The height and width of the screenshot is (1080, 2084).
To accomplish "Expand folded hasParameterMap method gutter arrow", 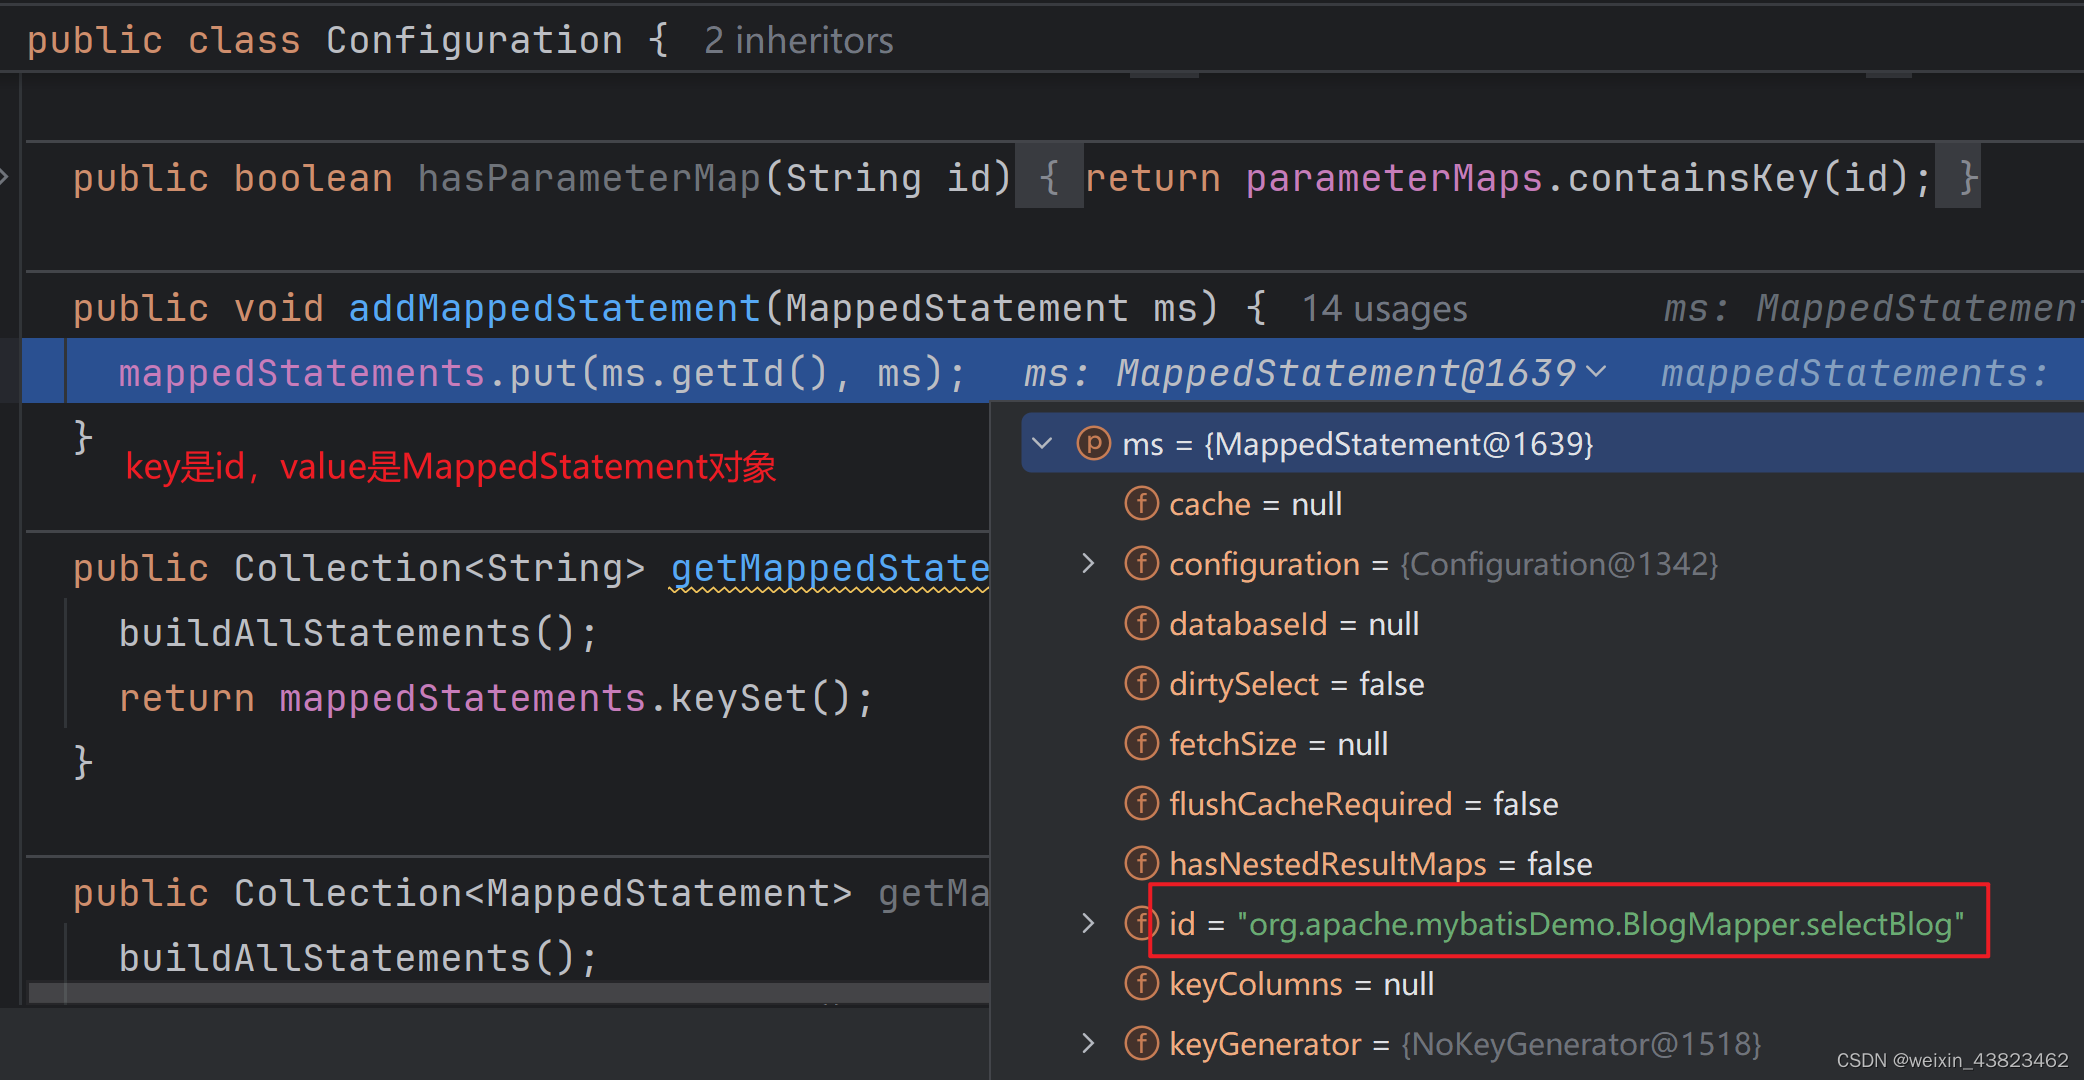I will pyautogui.click(x=5, y=178).
